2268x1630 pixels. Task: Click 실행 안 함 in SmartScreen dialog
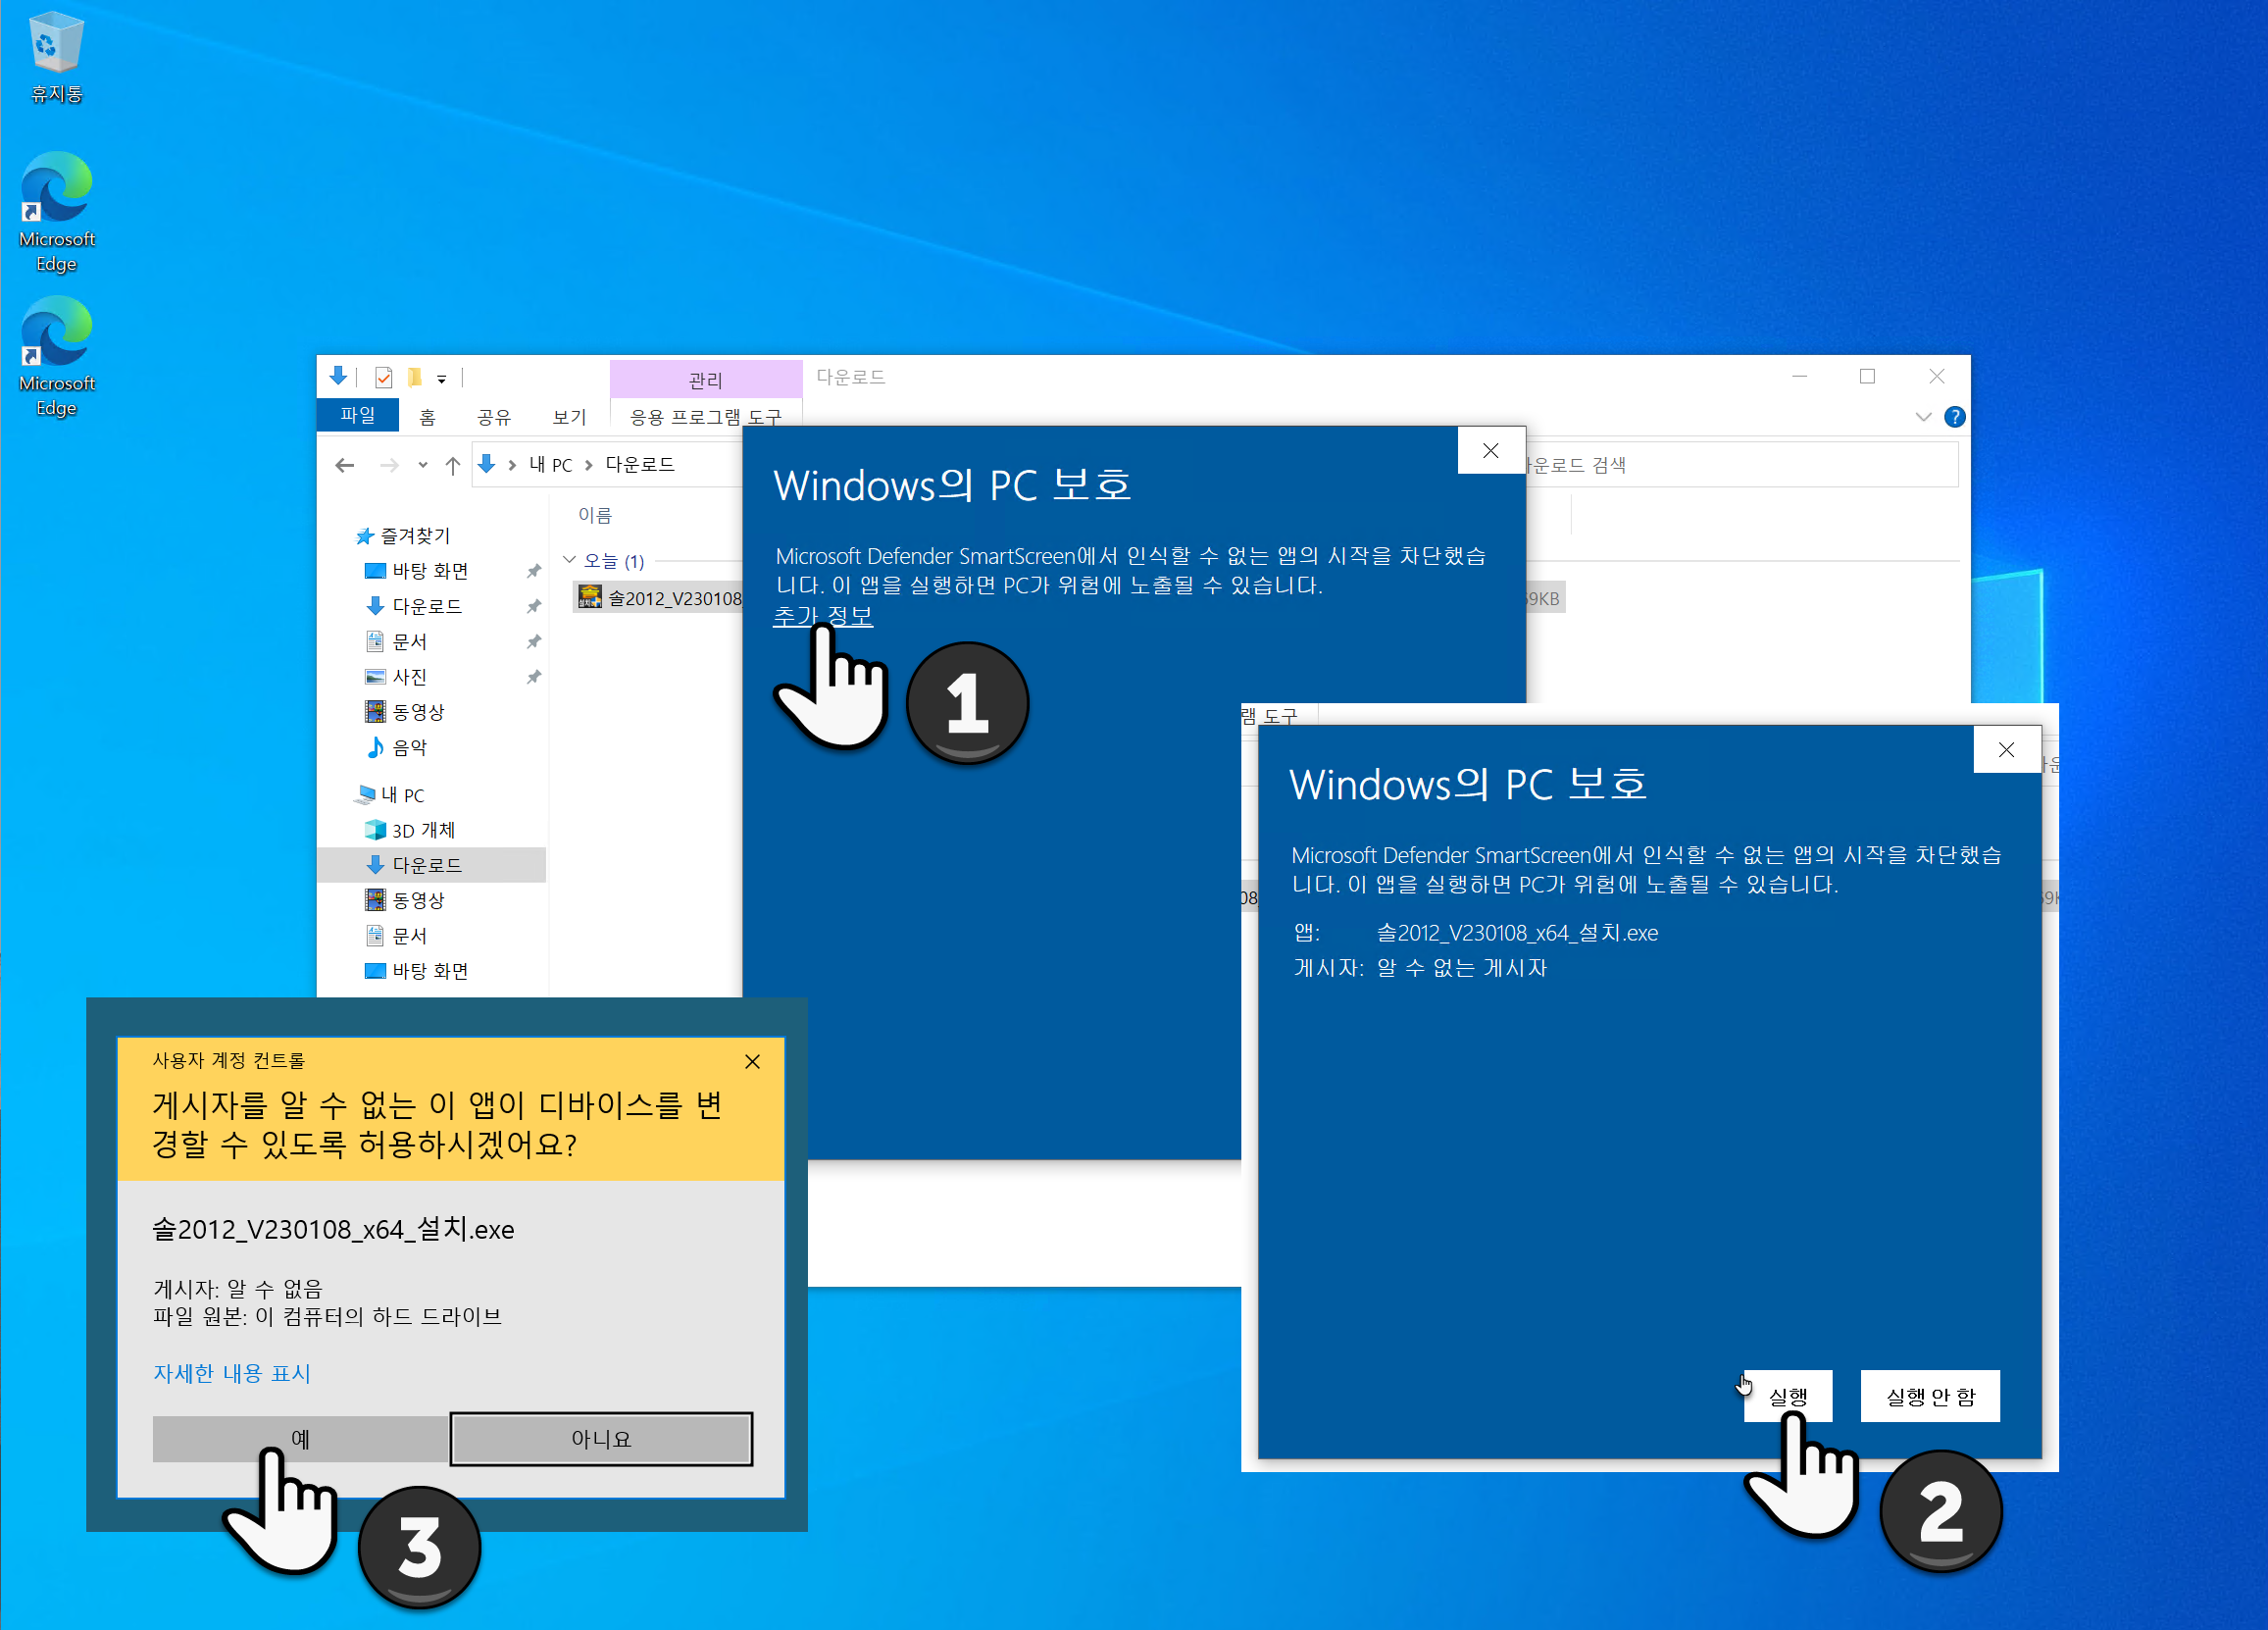tap(1930, 1396)
